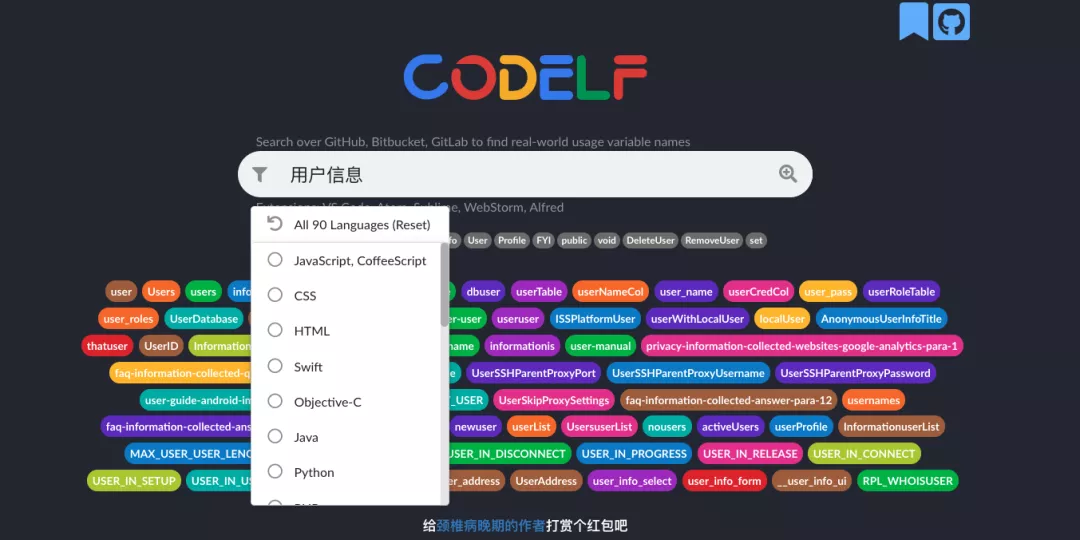Select the brown 'user' variable tag

tap(121, 291)
